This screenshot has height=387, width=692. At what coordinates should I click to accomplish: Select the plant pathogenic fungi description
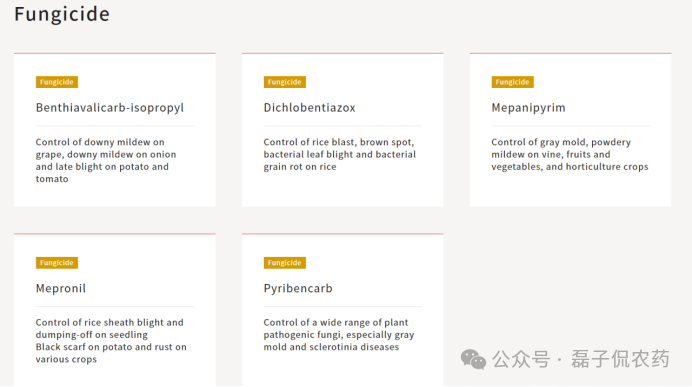point(338,334)
